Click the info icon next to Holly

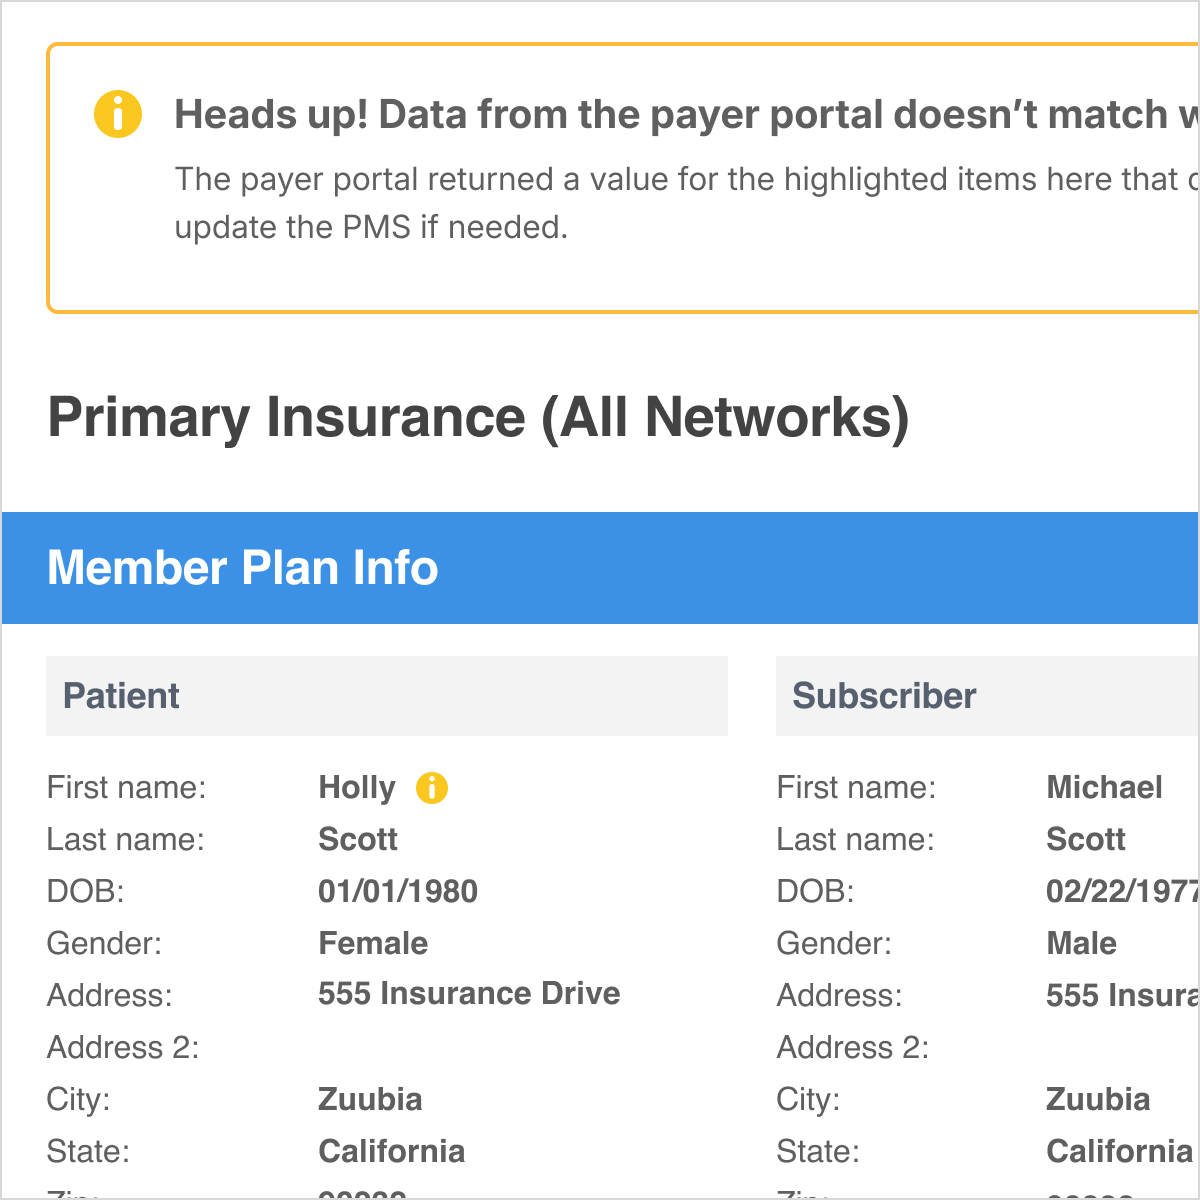point(432,788)
